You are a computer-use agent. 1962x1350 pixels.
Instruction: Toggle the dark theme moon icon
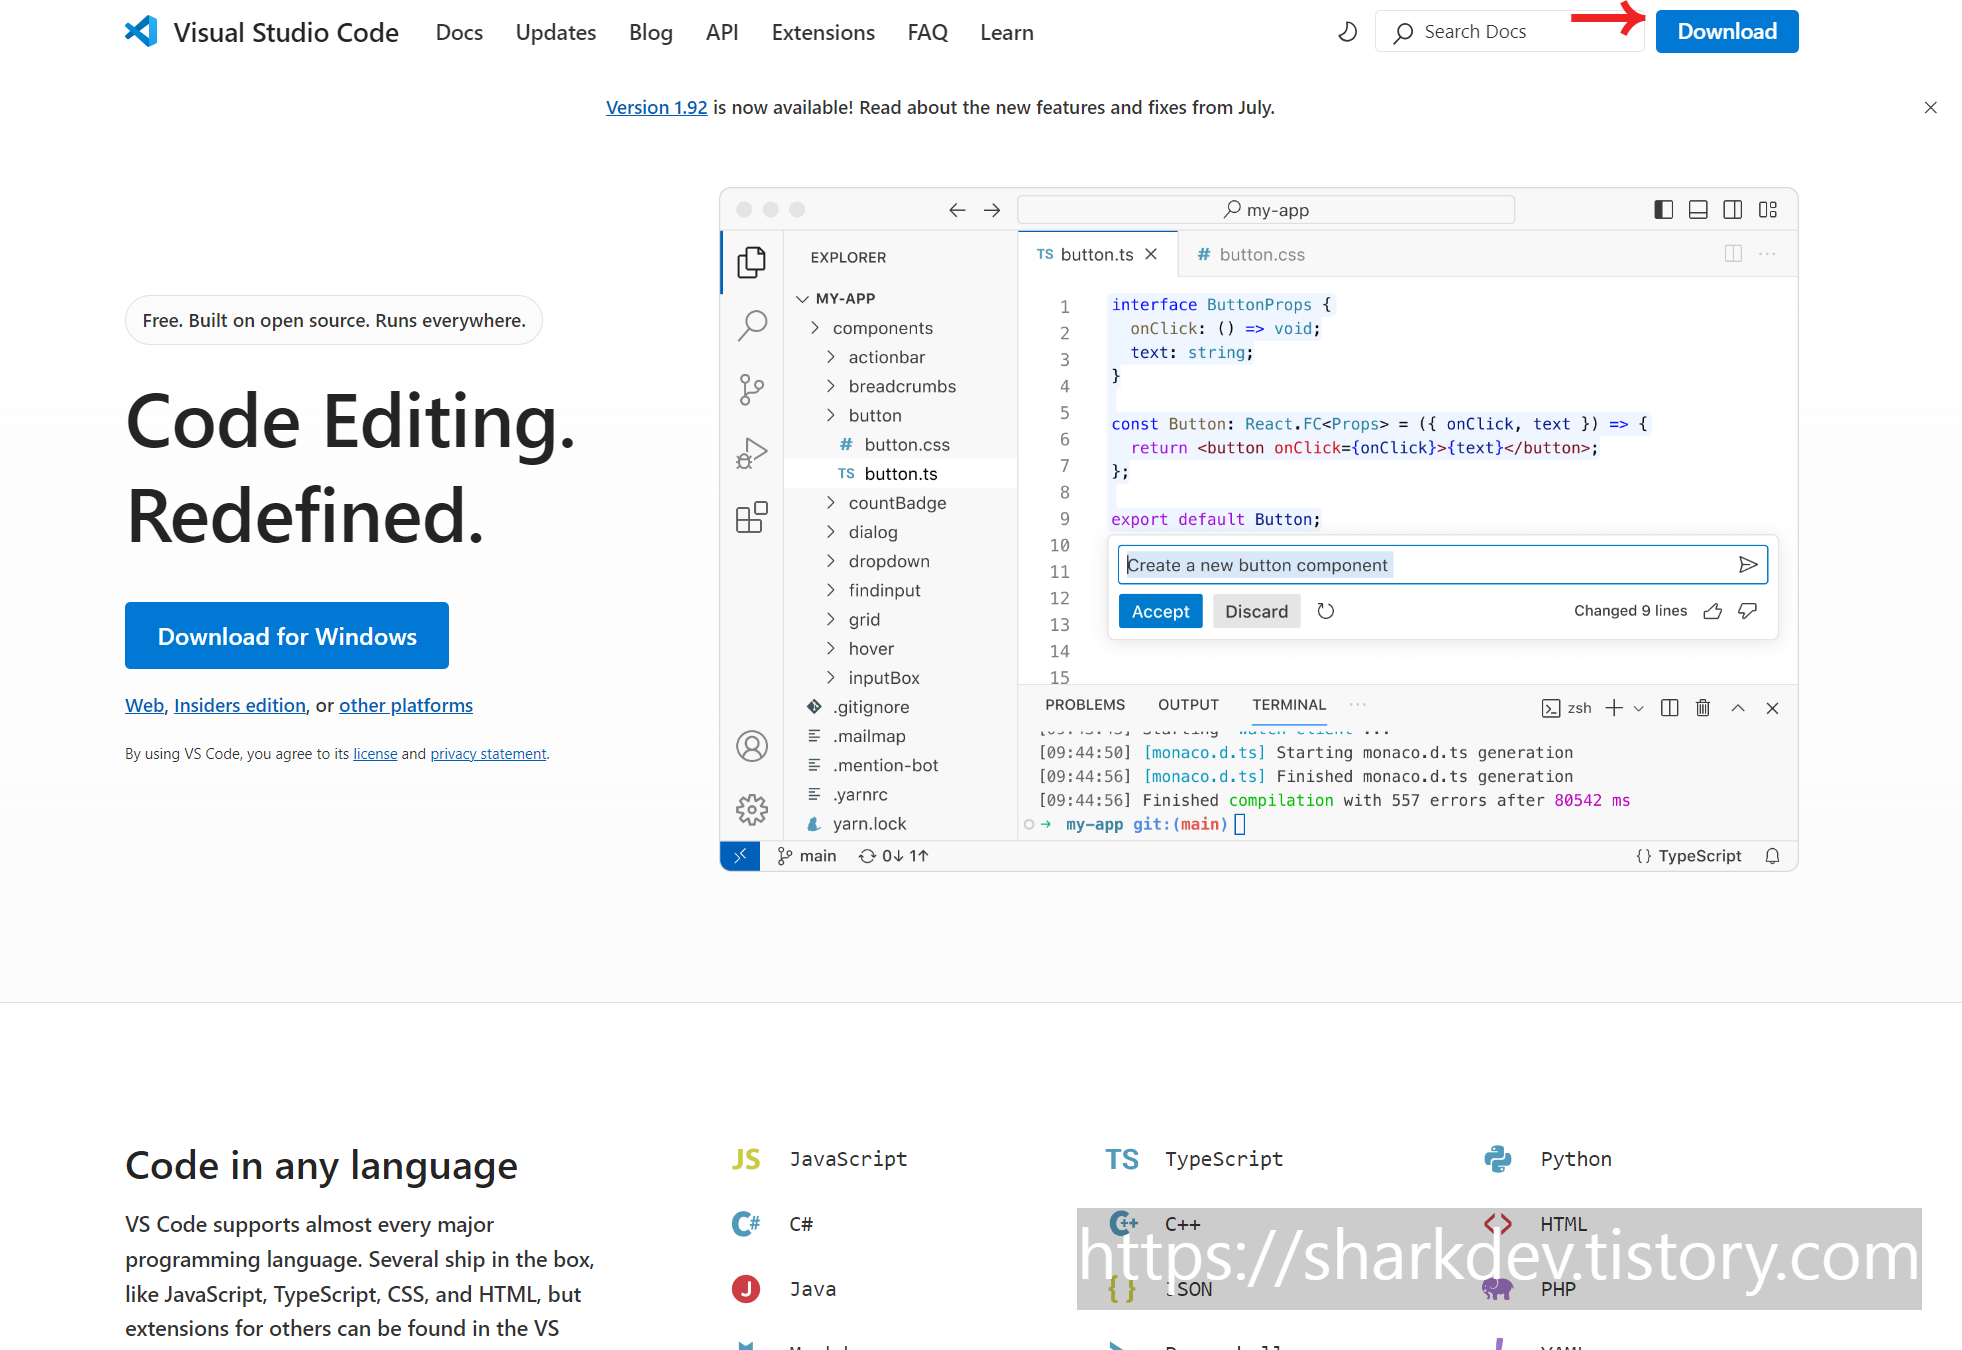coord(1347,32)
